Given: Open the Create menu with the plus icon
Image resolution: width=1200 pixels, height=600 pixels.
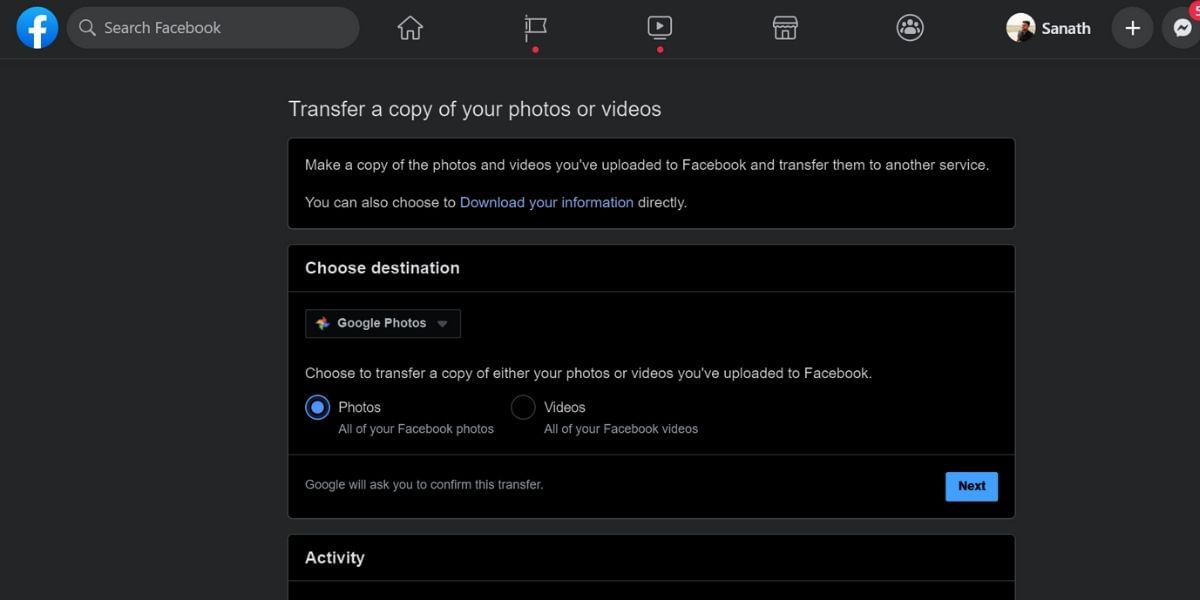Looking at the screenshot, I should pyautogui.click(x=1132, y=27).
